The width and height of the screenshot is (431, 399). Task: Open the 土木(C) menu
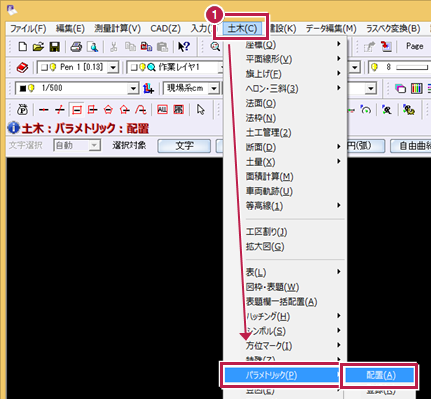(x=242, y=29)
